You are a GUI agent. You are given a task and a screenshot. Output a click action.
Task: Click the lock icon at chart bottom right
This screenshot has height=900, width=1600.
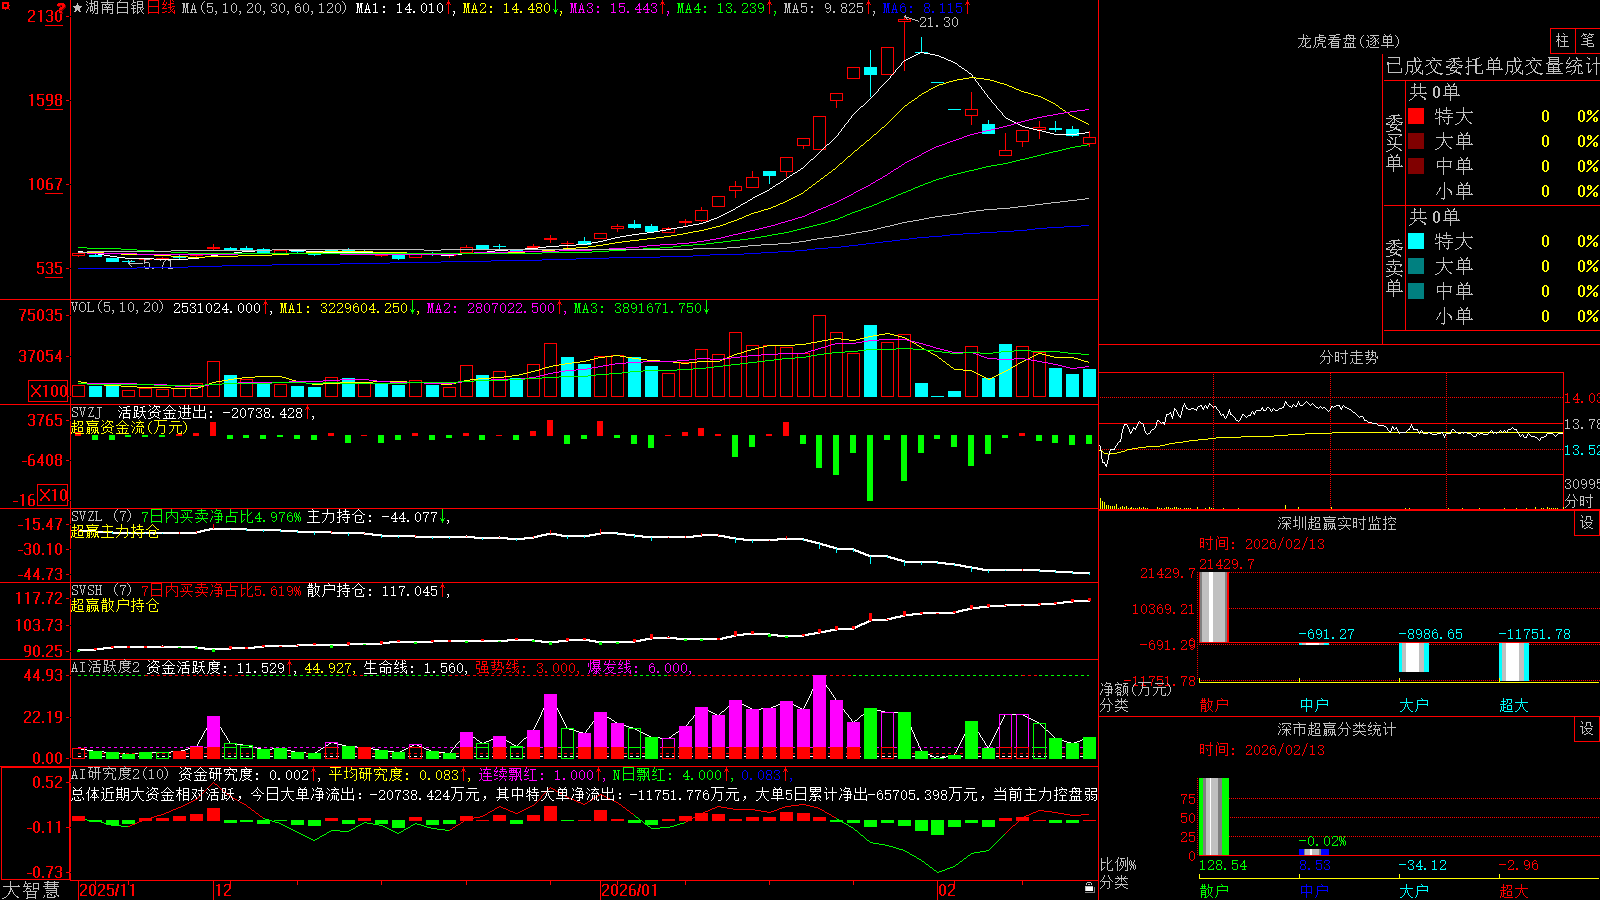[x=1090, y=888]
